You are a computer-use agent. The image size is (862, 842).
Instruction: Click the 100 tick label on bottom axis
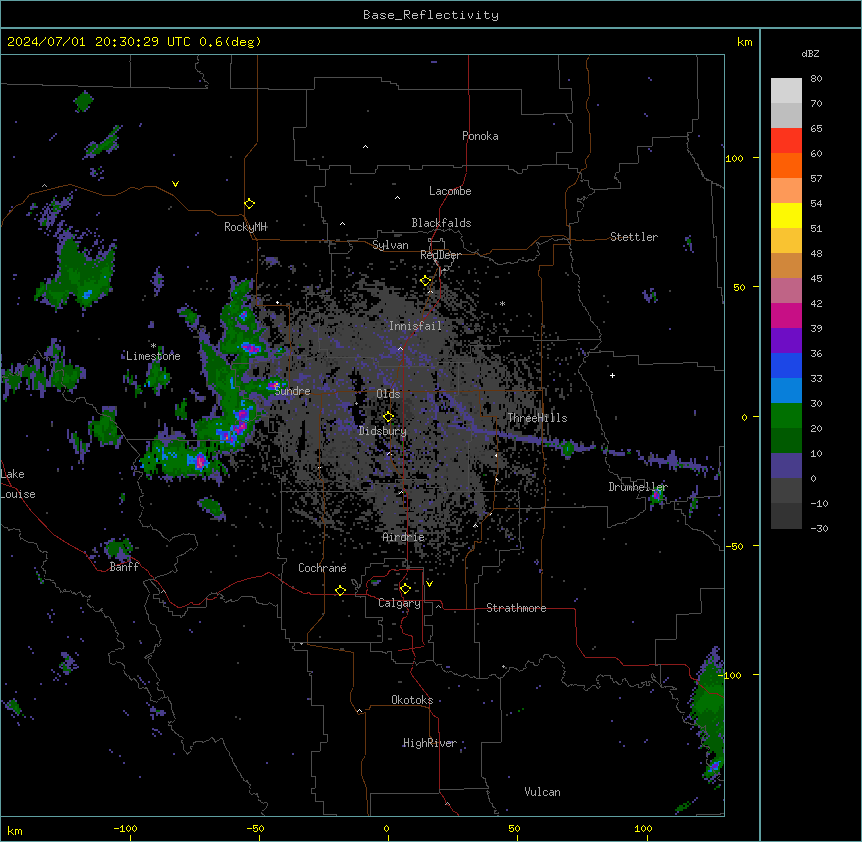(643, 828)
